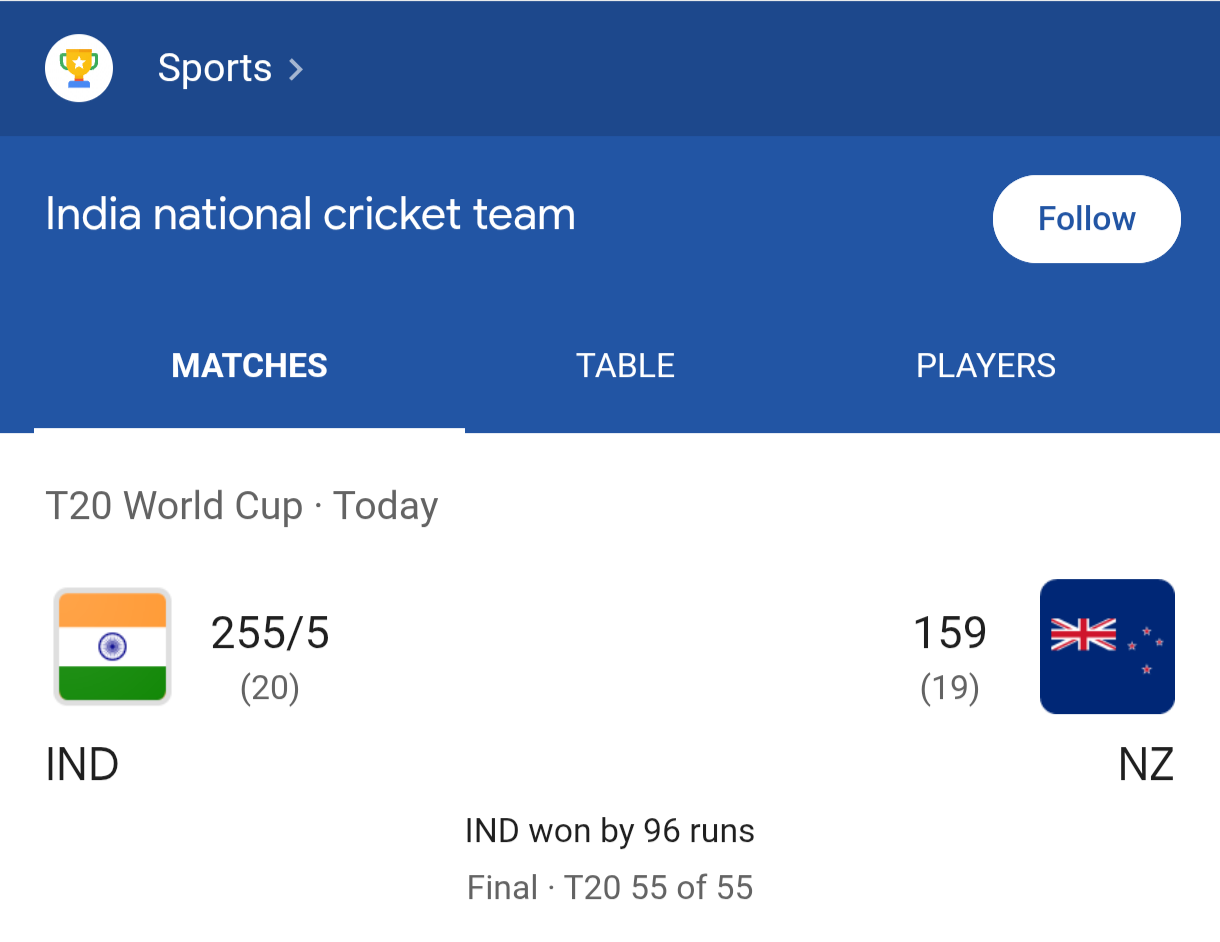Switch to the TABLE tab
Viewport: 1220px width, 942px height.
click(x=625, y=366)
